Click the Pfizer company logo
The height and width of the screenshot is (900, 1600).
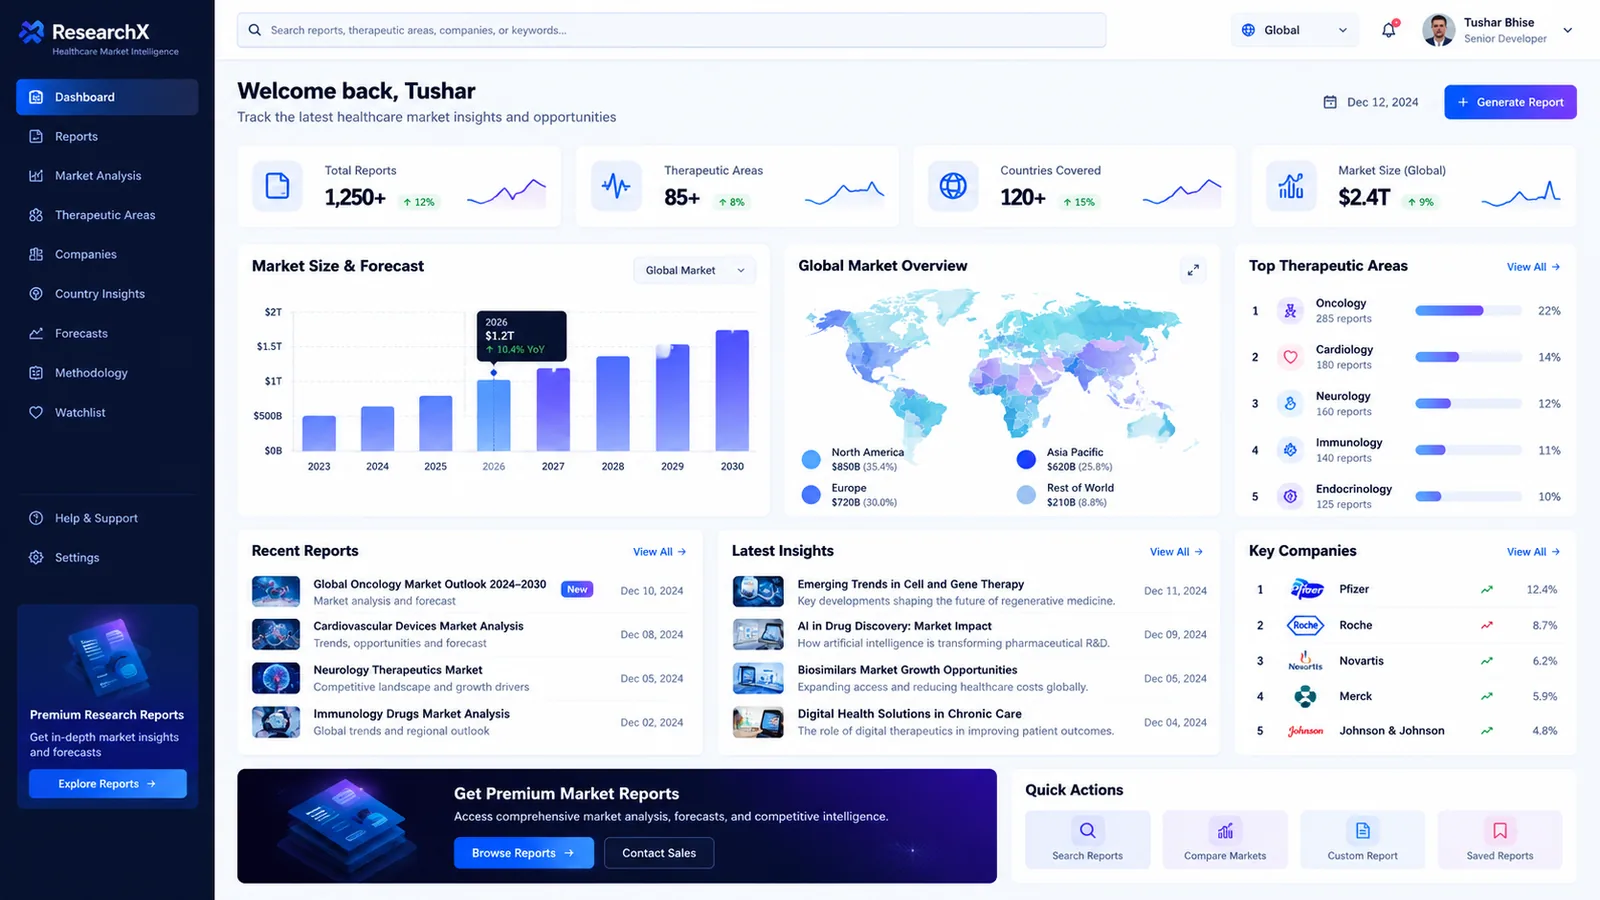click(1306, 589)
